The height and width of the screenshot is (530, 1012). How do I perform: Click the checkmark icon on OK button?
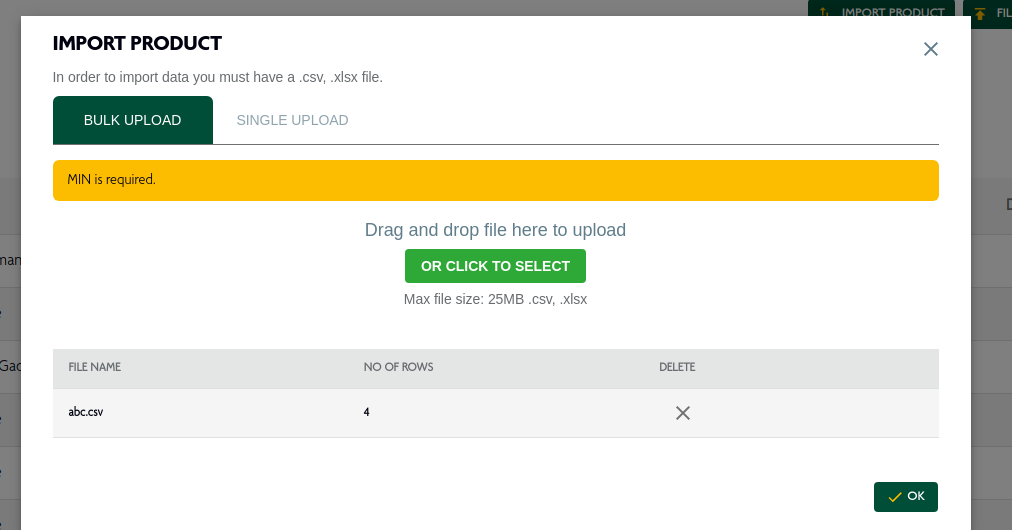pos(895,496)
